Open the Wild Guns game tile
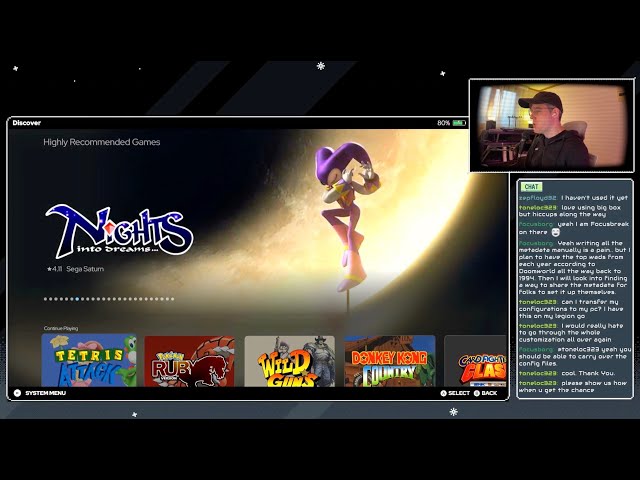This screenshot has height=480, width=640. (x=289, y=361)
